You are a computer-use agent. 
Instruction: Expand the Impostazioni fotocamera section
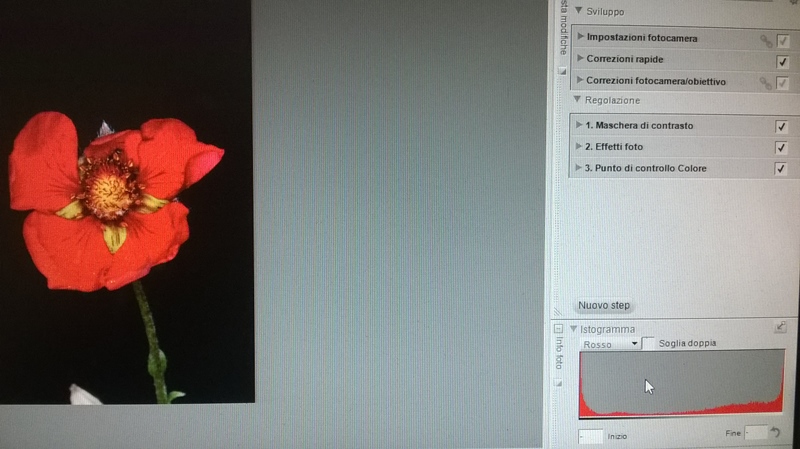[581, 37]
